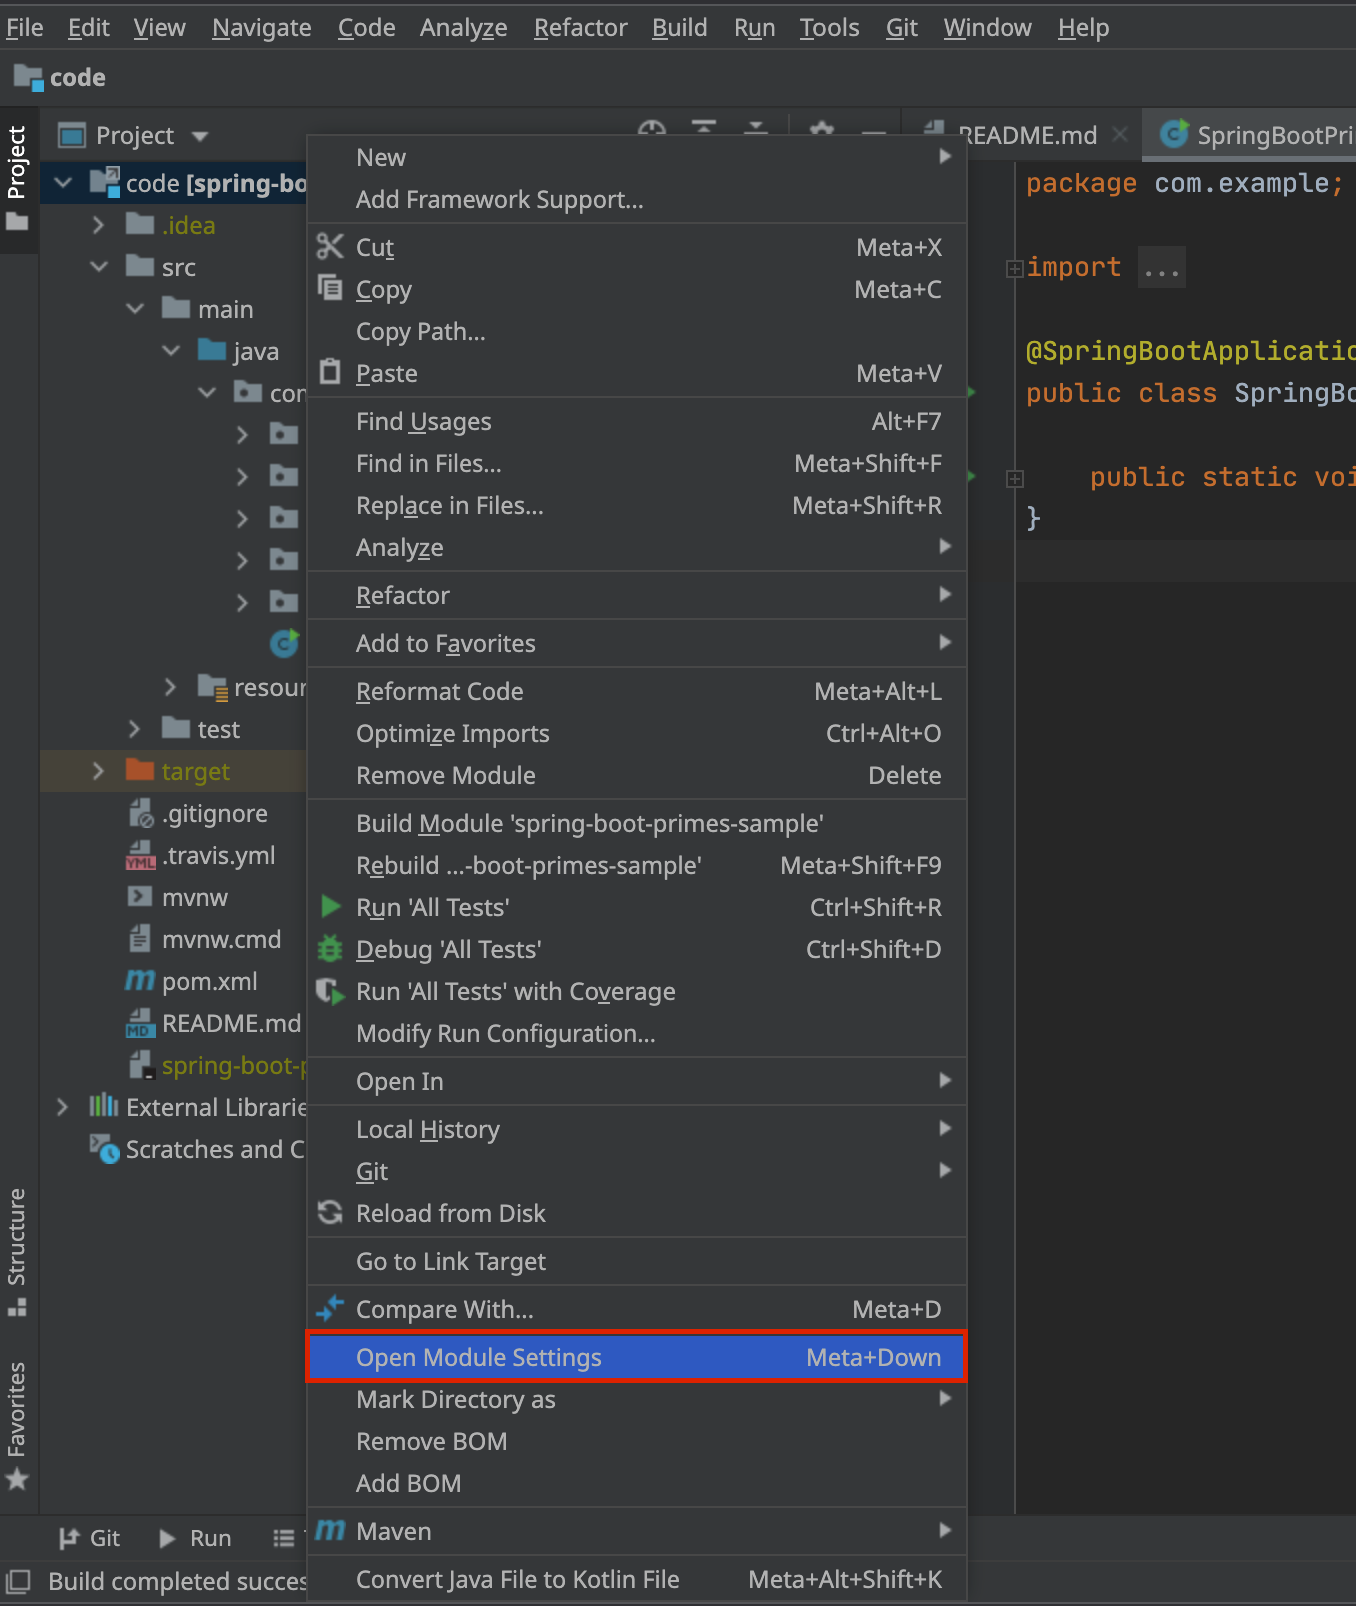The width and height of the screenshot is (1356, 1606).
Task: Close the README.md tab
Action: point(1120,134)
